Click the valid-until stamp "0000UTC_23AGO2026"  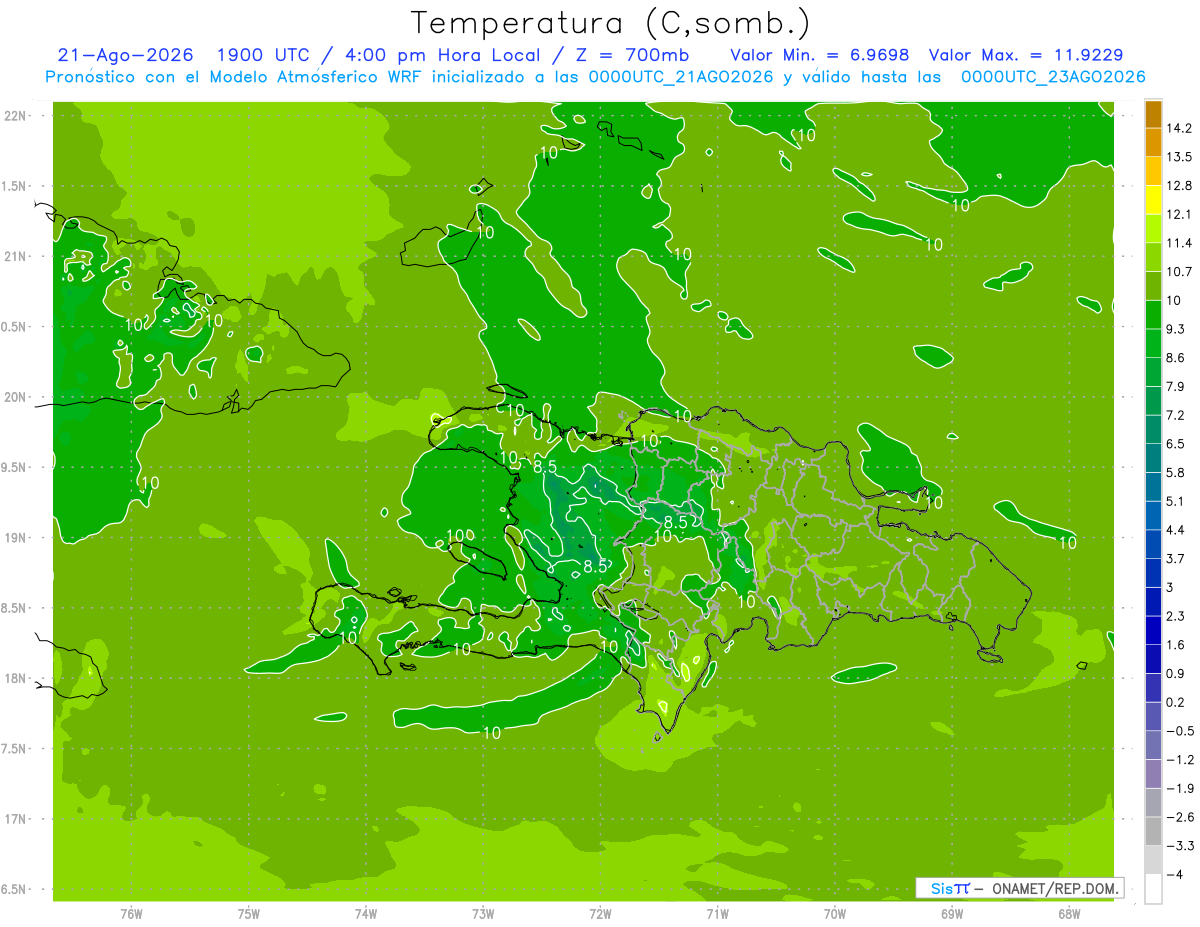click(1053, 77)
